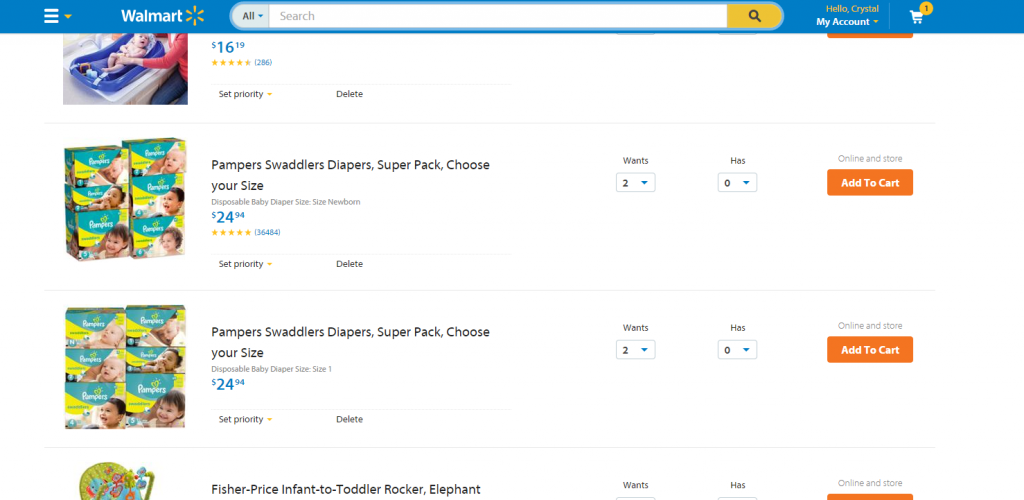Click the $16.19 price text
The image size is (1024, 500).
[x=228, y=47]
